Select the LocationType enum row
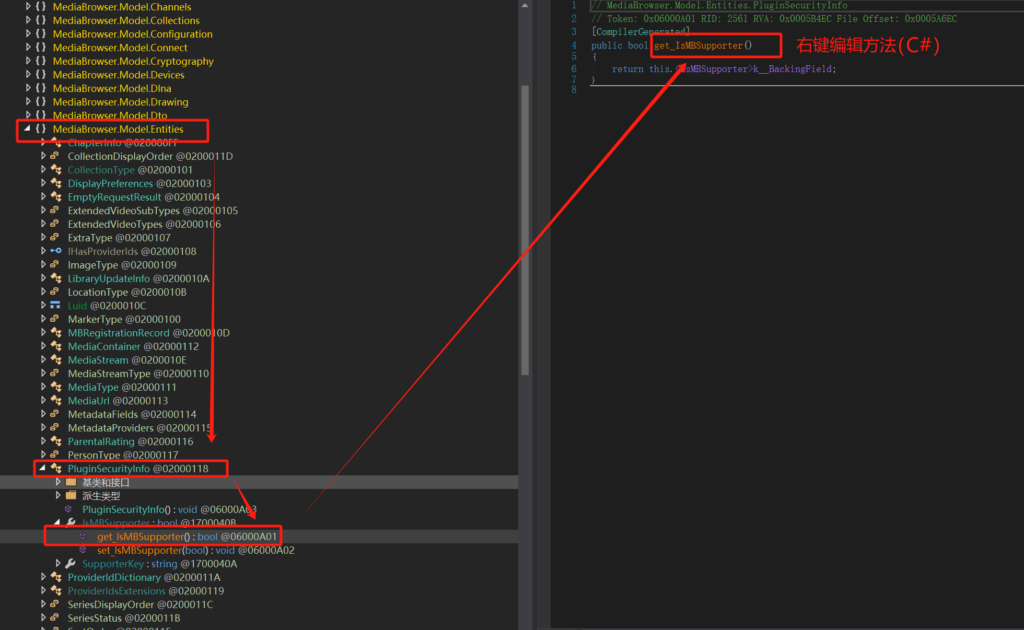 [x=127, y=292]
